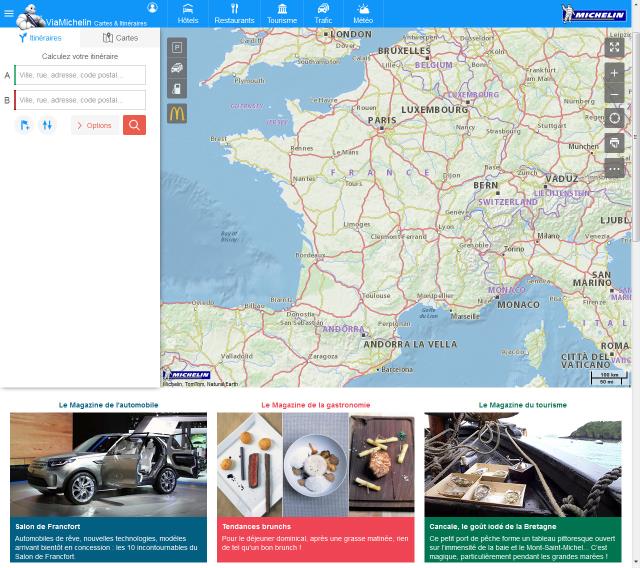Switch map to fullscreen
This screenshot has height=568, width=640.
(x=614, y=47)
